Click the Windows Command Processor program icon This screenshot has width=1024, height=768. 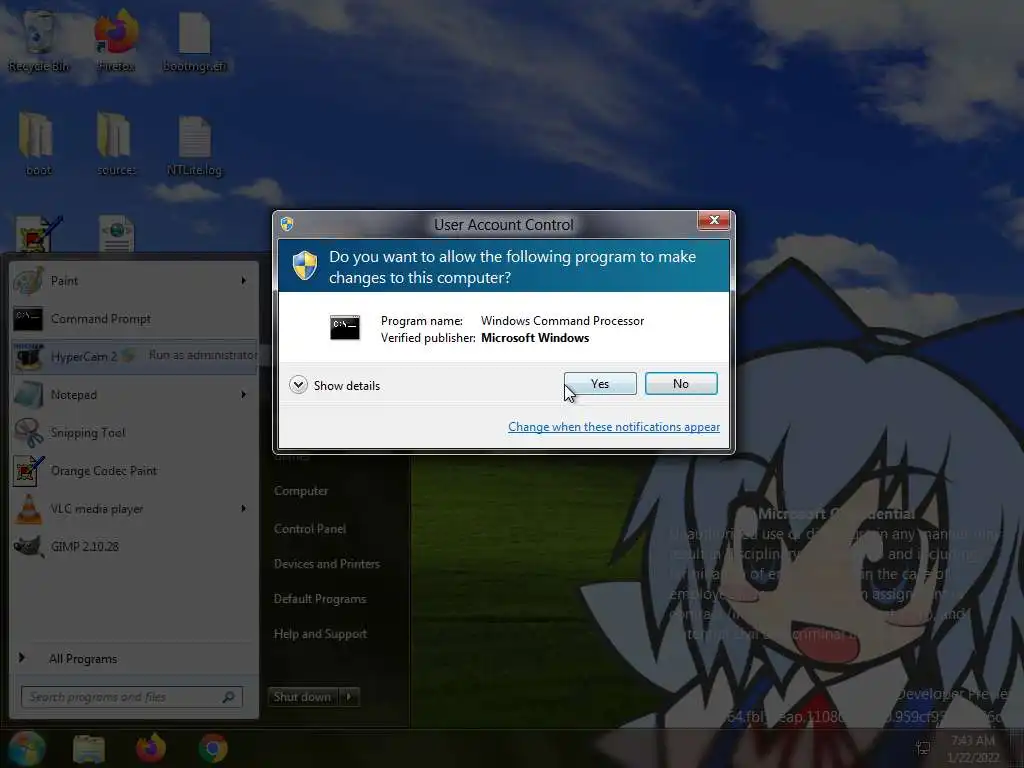click(345, 327)
